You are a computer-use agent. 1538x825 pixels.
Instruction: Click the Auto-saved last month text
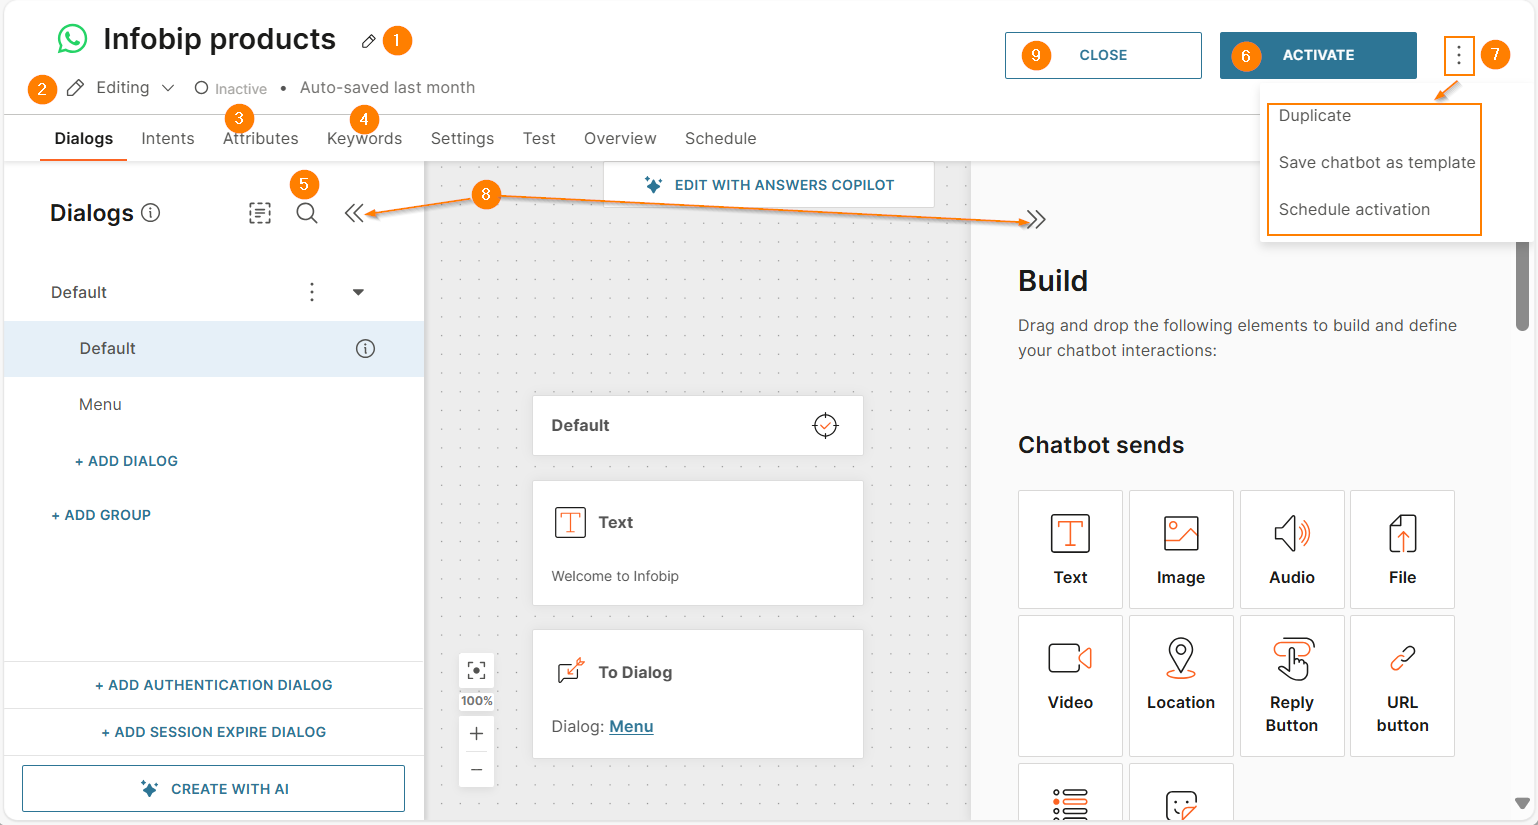[x=387, y=88]
